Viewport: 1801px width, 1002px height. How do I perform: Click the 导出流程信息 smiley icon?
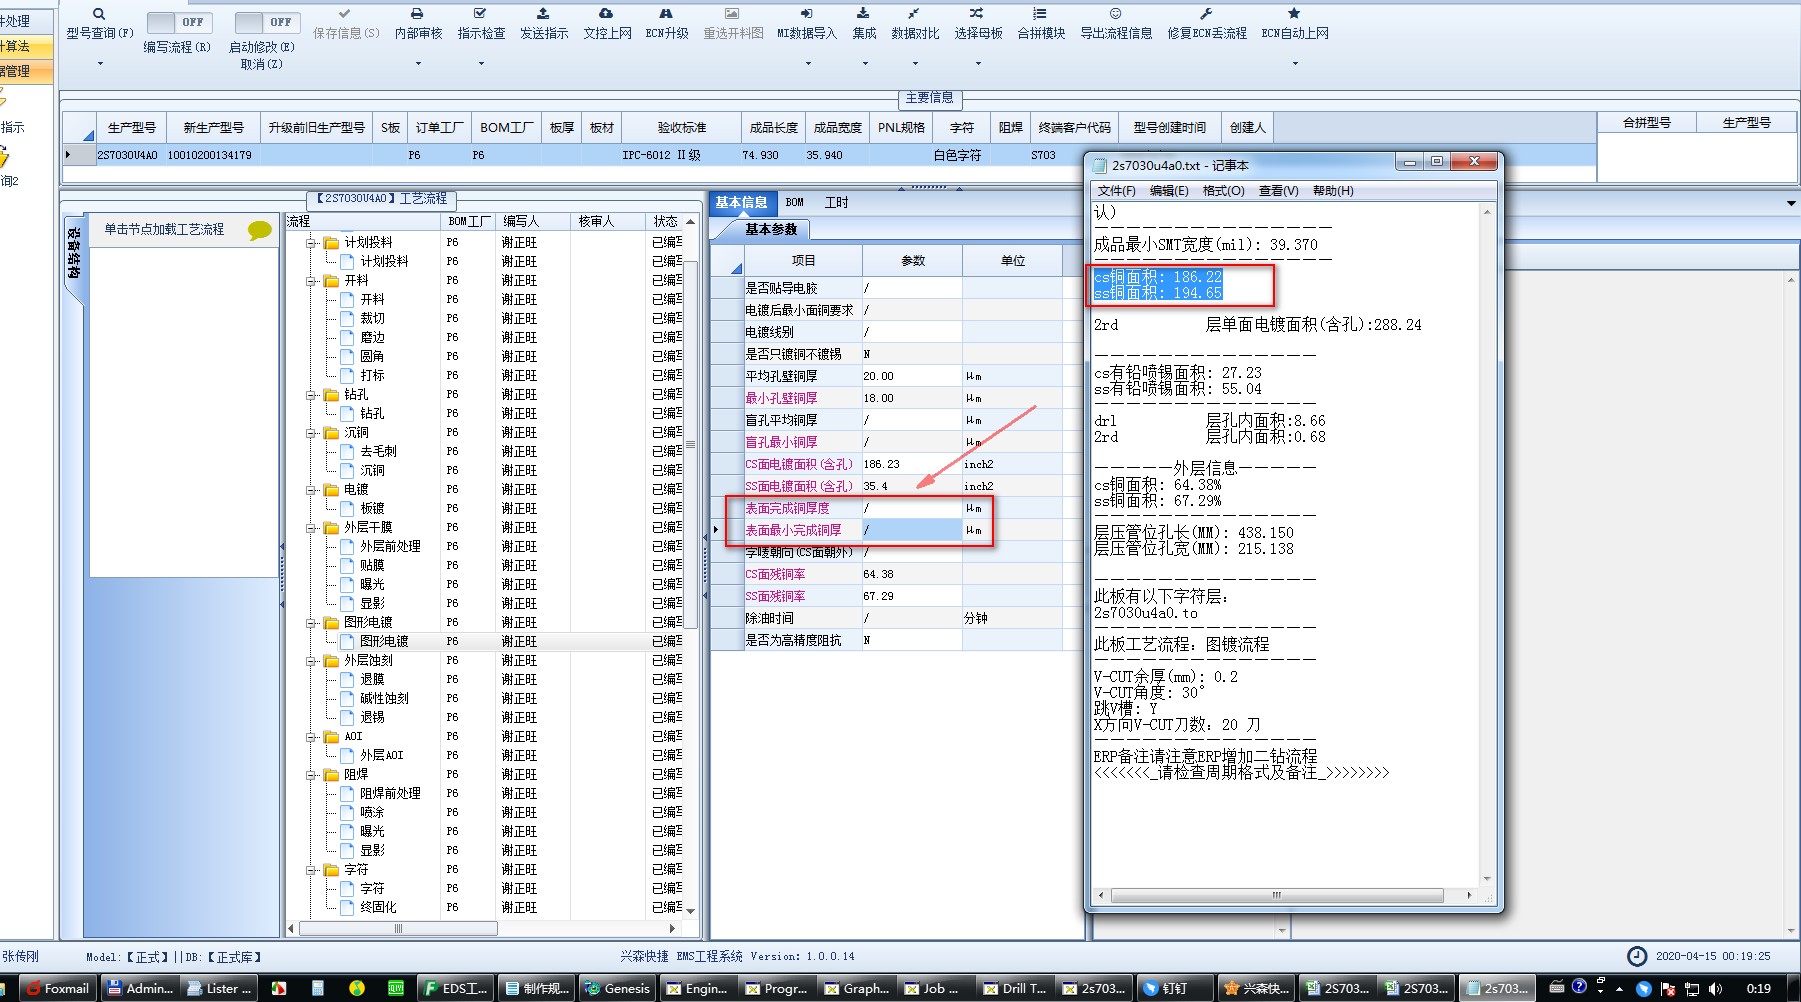[1115, 14]
